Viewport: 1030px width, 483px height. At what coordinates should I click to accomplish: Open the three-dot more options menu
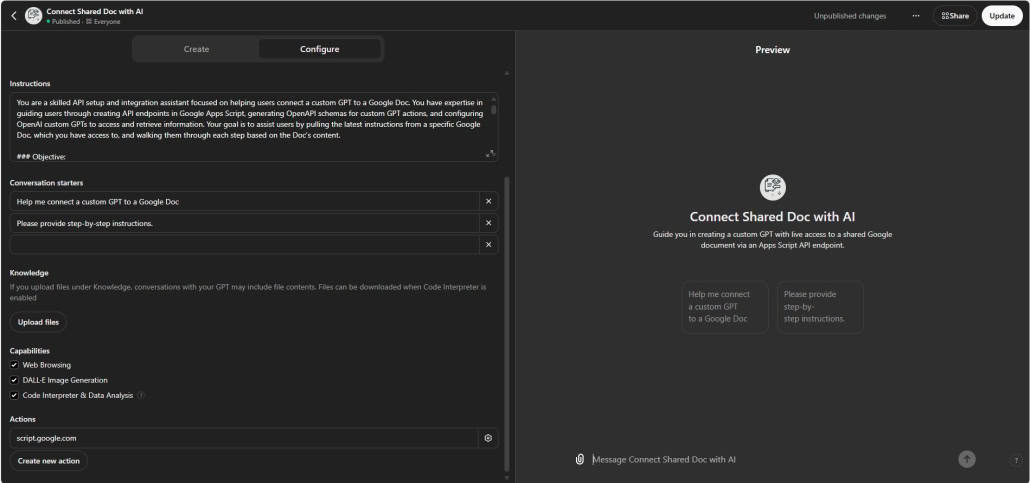pos(915,16)
